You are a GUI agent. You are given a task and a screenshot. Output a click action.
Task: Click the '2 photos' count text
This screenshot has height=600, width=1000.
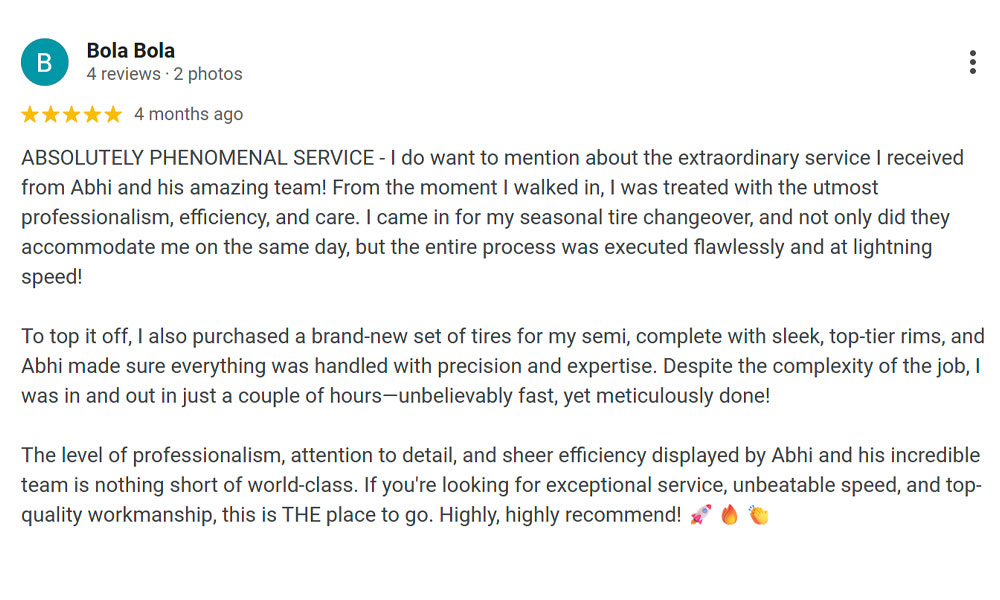[208, 74]
